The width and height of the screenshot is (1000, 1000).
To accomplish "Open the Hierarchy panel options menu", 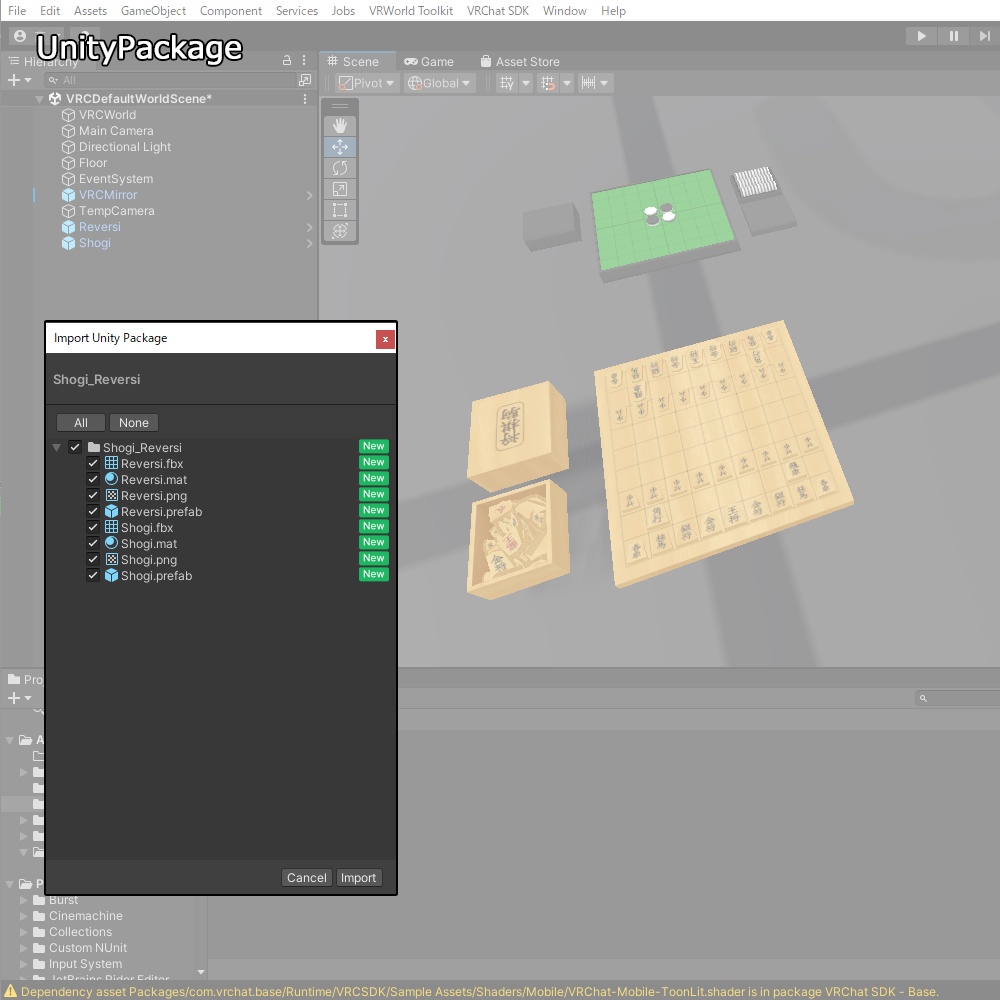I will pyautogui.click(x=304, y=60).
